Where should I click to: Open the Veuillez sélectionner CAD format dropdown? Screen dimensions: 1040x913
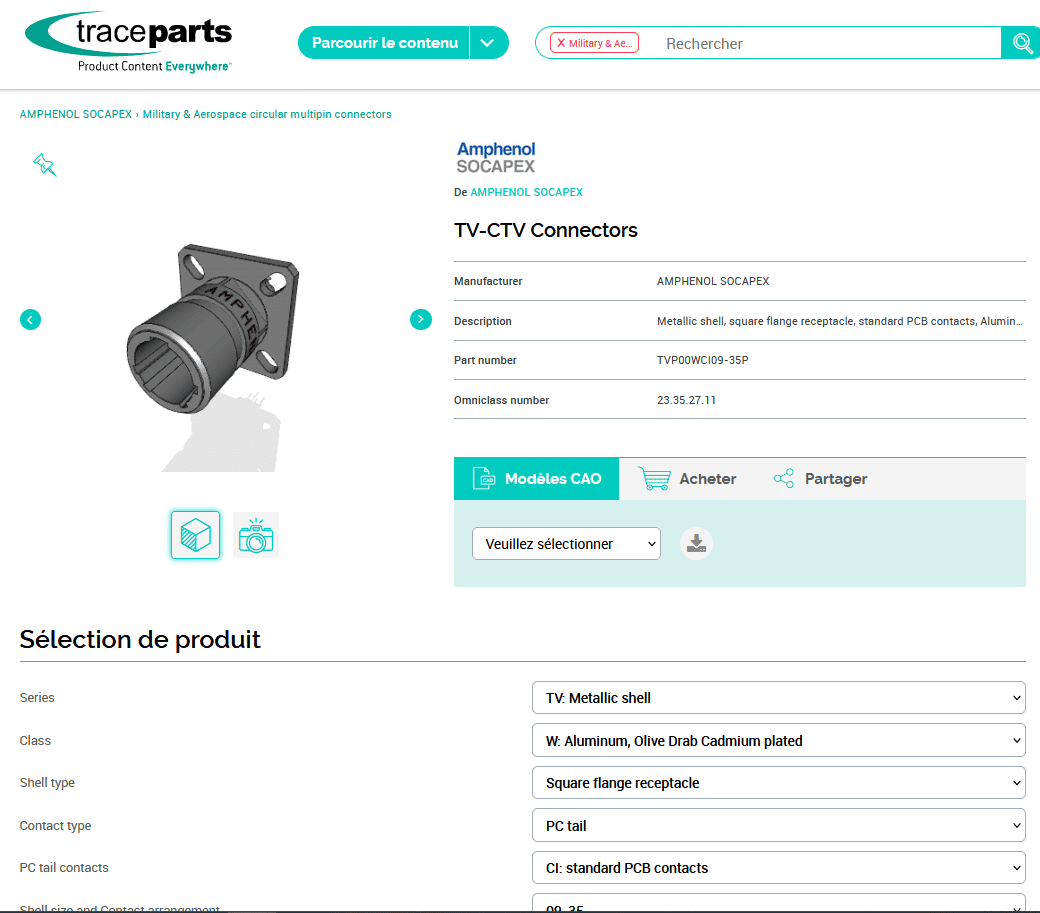click(566, 544)
